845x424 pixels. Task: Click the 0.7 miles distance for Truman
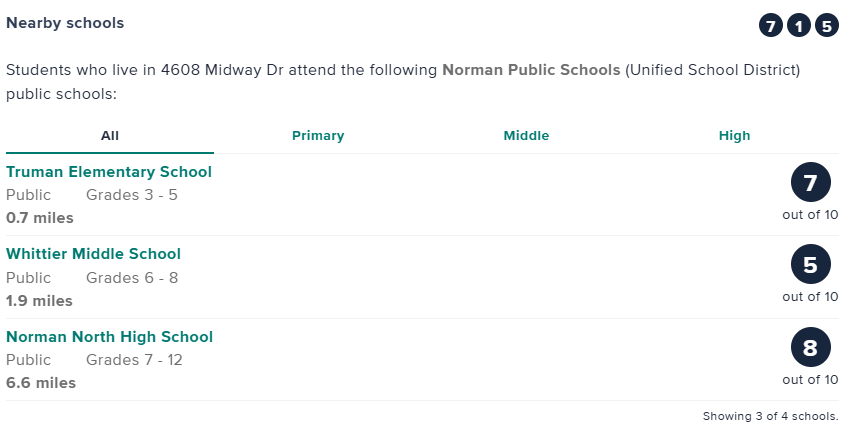tap(40, 217)
